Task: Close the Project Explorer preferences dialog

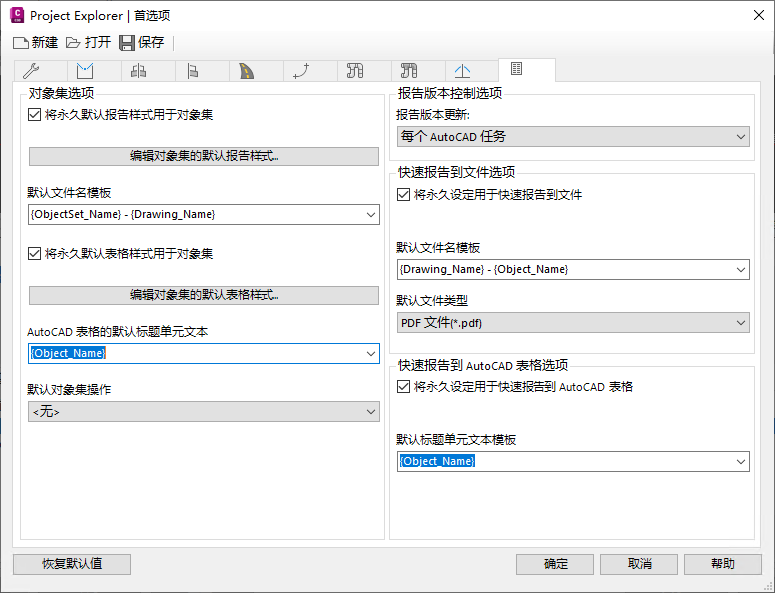Action: 759,15
